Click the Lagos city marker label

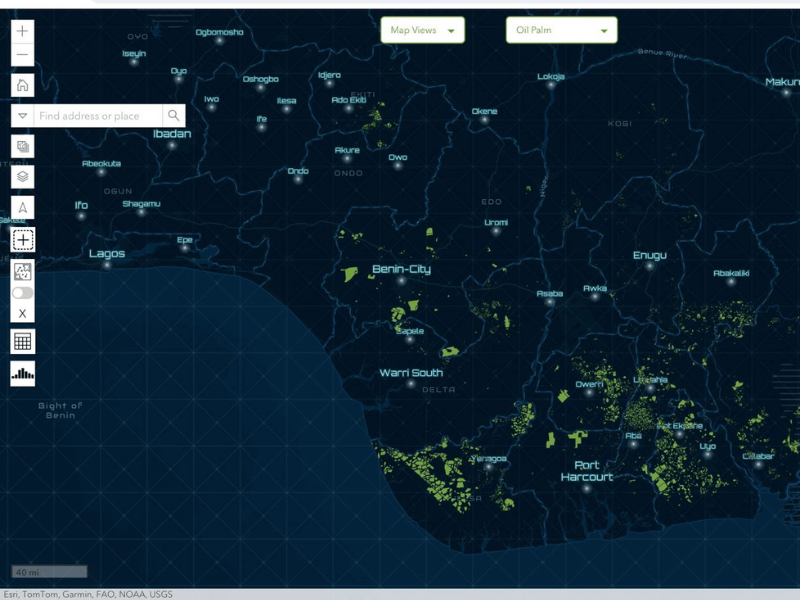(107, 254)
